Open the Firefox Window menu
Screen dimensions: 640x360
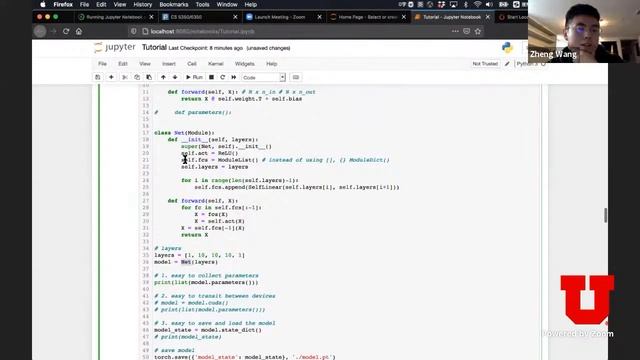(x=227, y=4)
